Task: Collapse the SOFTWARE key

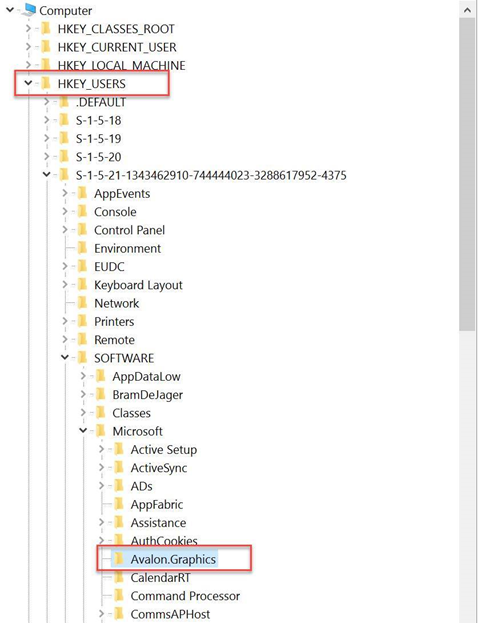Action: tap(65, 358)
